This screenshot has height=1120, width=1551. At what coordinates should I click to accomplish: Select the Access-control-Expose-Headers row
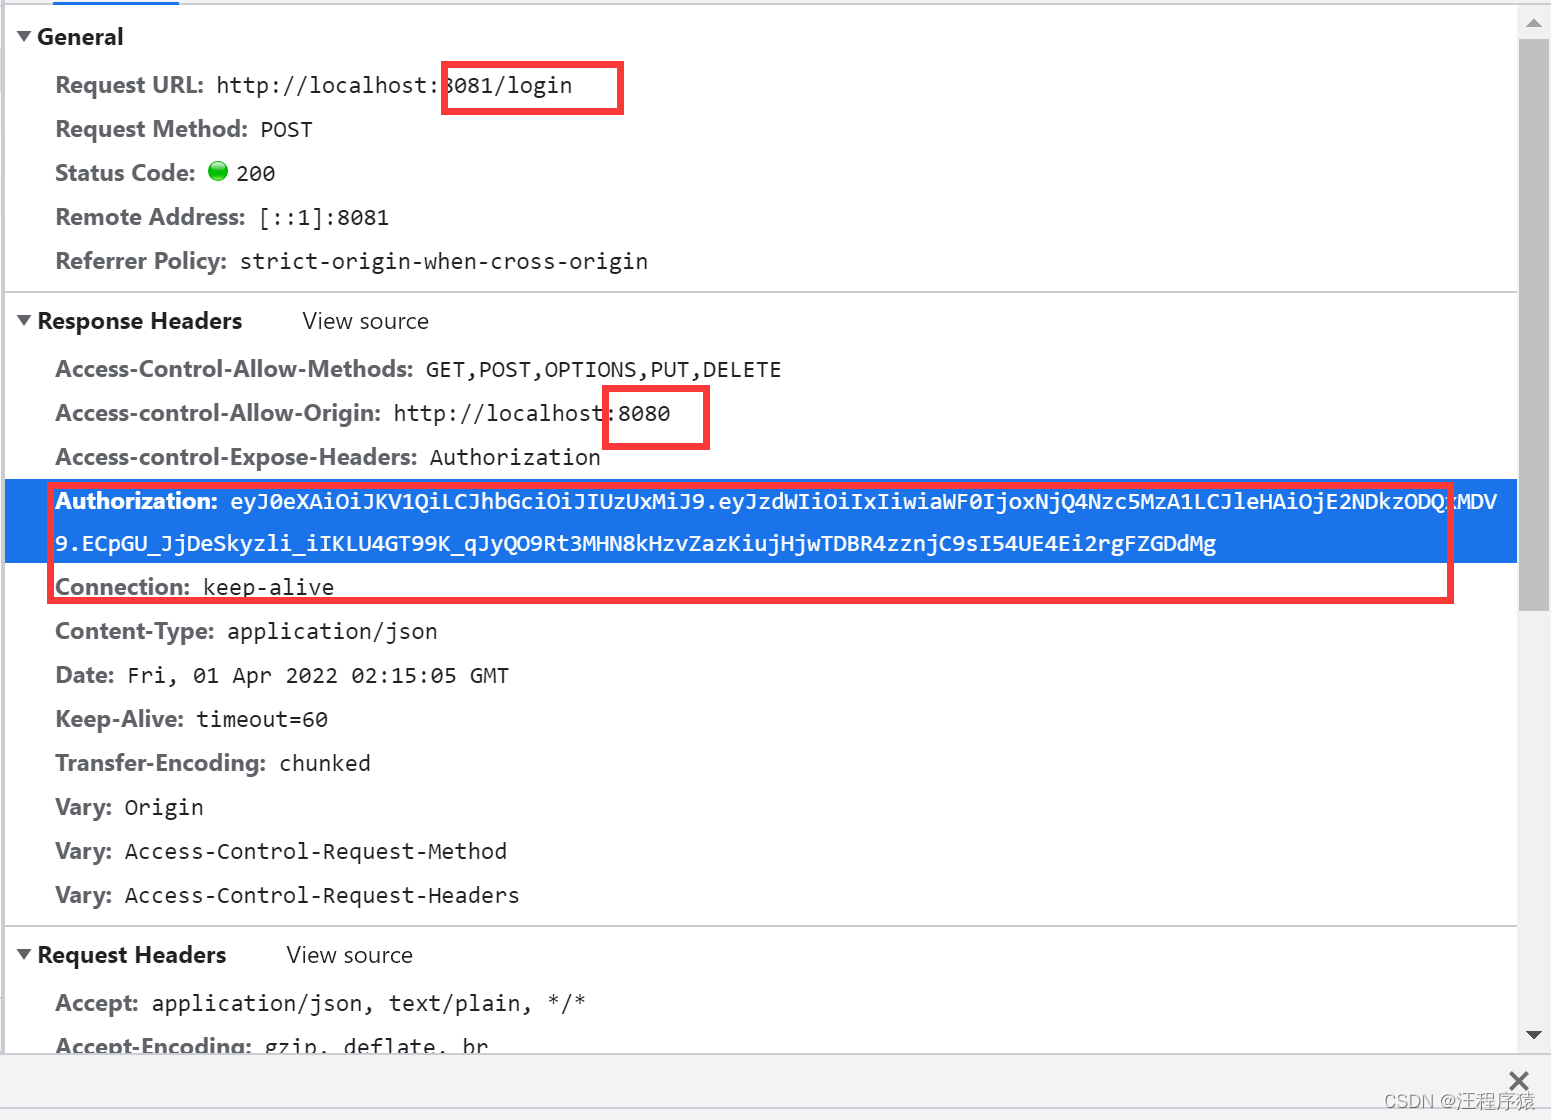pyautogui.click(x=761, y=457)
